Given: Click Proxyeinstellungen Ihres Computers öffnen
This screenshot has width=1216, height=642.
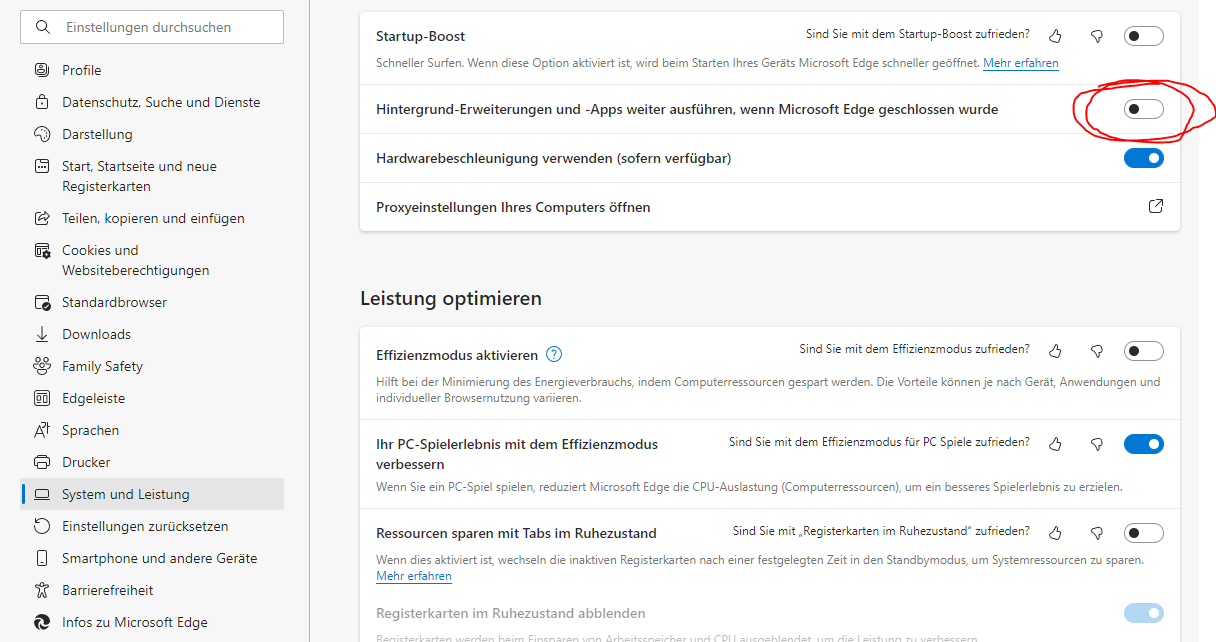Looking at the screenshot, I should tap(770, 207).
